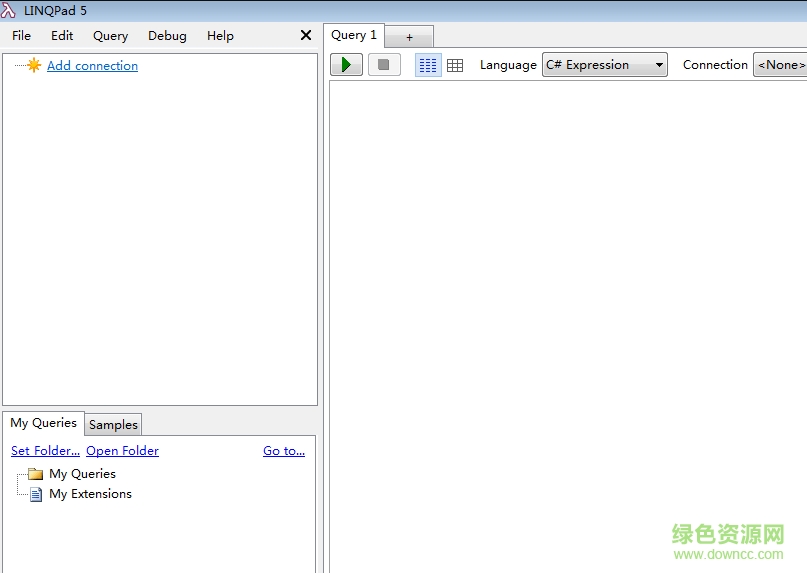Switch results to data grid view icon
The image size is (807, 573).
pos(455,65)
